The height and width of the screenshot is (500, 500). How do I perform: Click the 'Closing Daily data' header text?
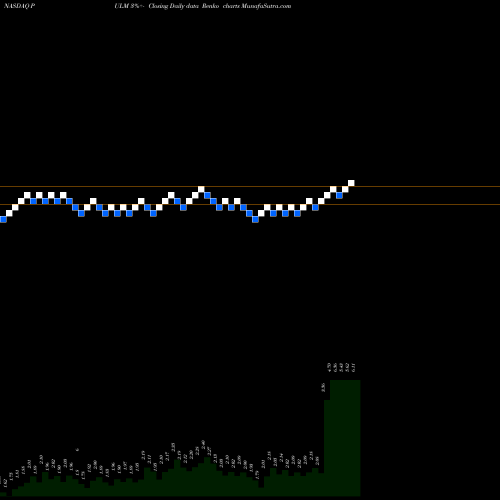(x=173, y=6)
